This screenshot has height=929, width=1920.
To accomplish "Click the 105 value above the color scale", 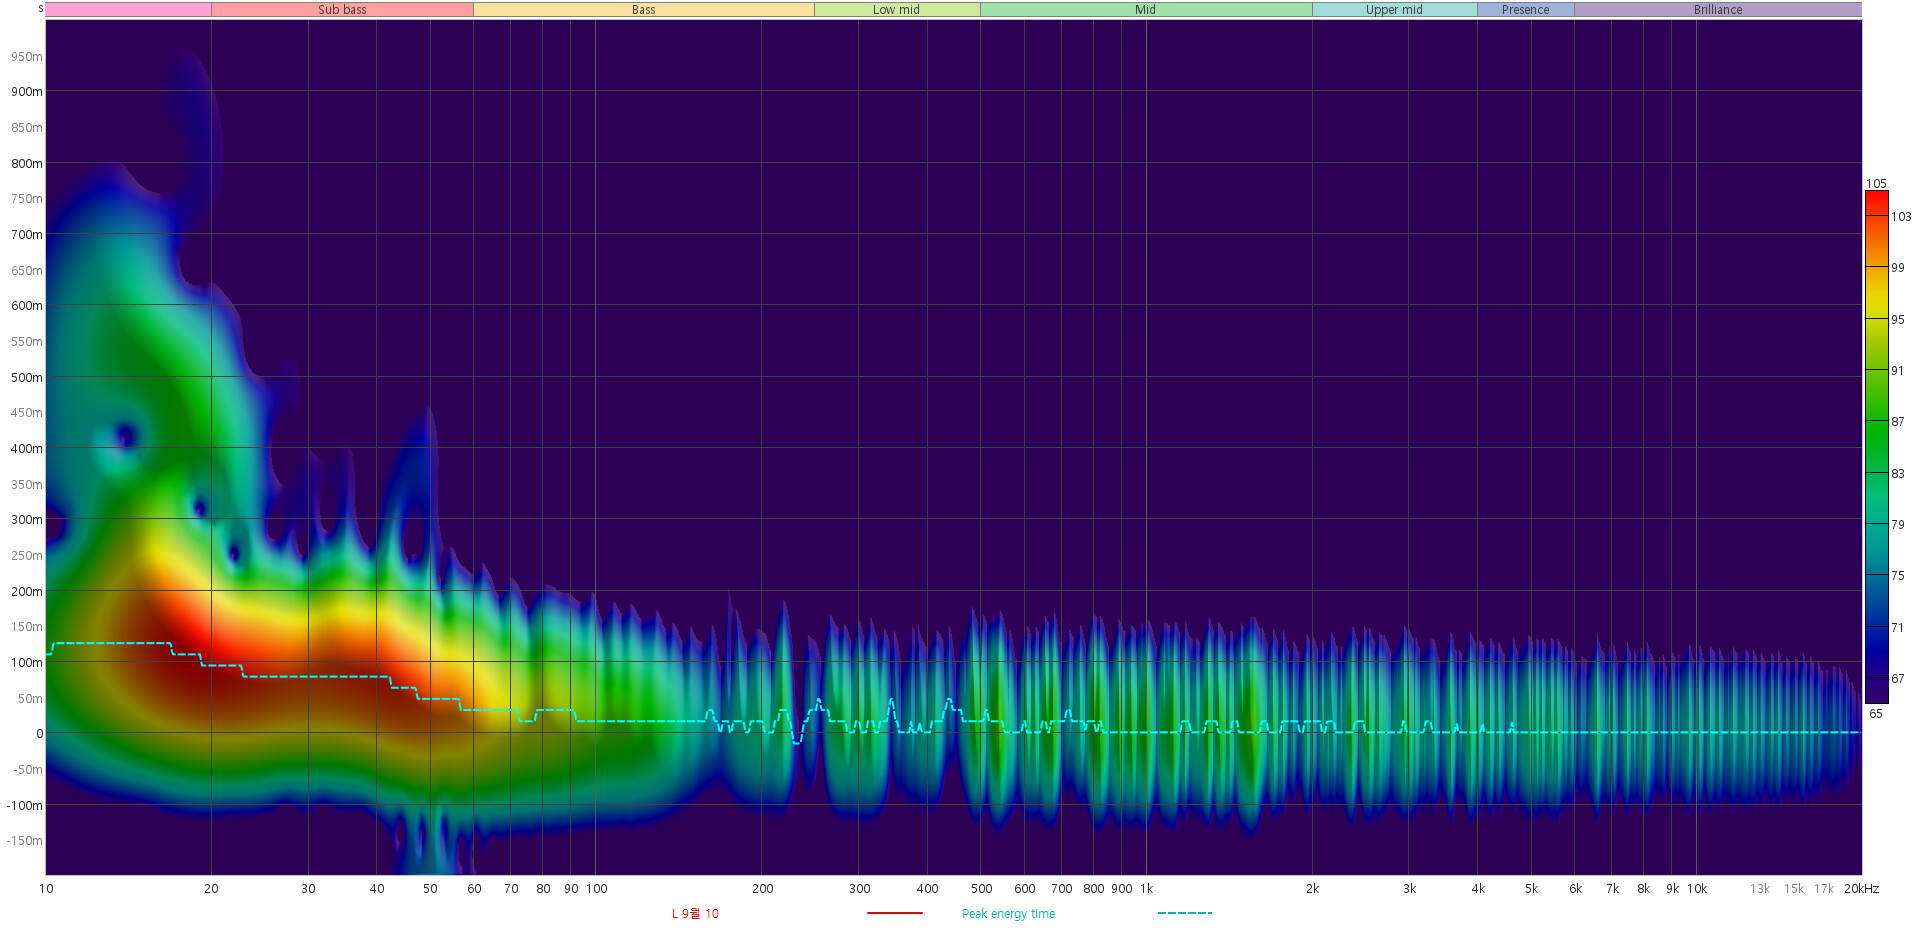I will click(x=1876, y=184).
